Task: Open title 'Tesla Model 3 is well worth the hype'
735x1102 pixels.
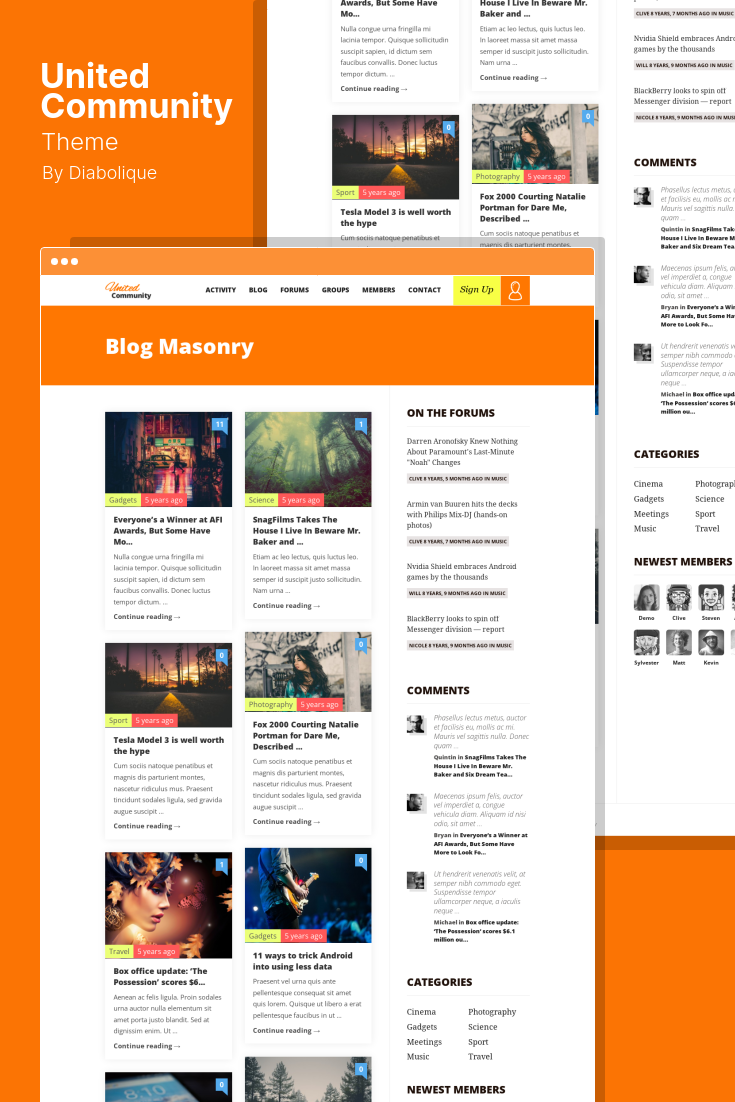Action: [x=169, y=746]
